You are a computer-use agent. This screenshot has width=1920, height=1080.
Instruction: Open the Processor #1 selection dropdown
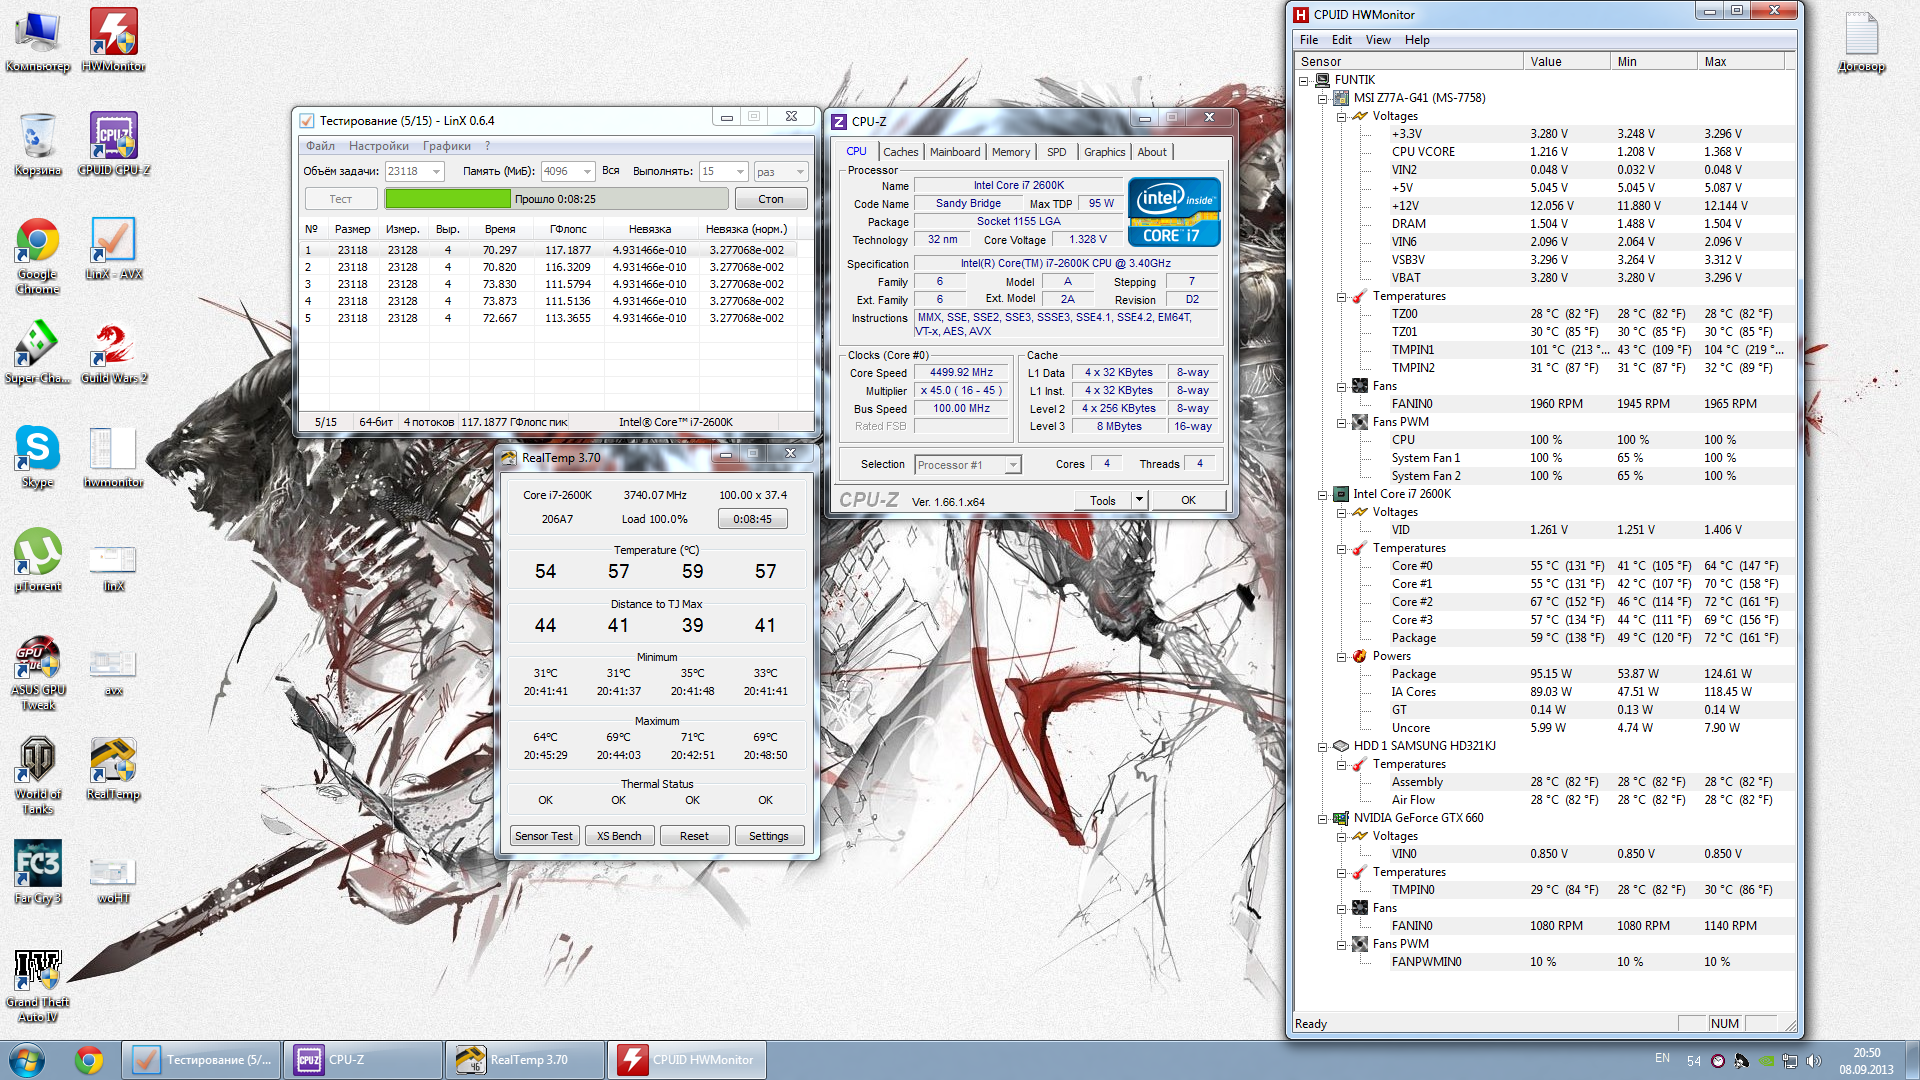tap(1013, 465)
